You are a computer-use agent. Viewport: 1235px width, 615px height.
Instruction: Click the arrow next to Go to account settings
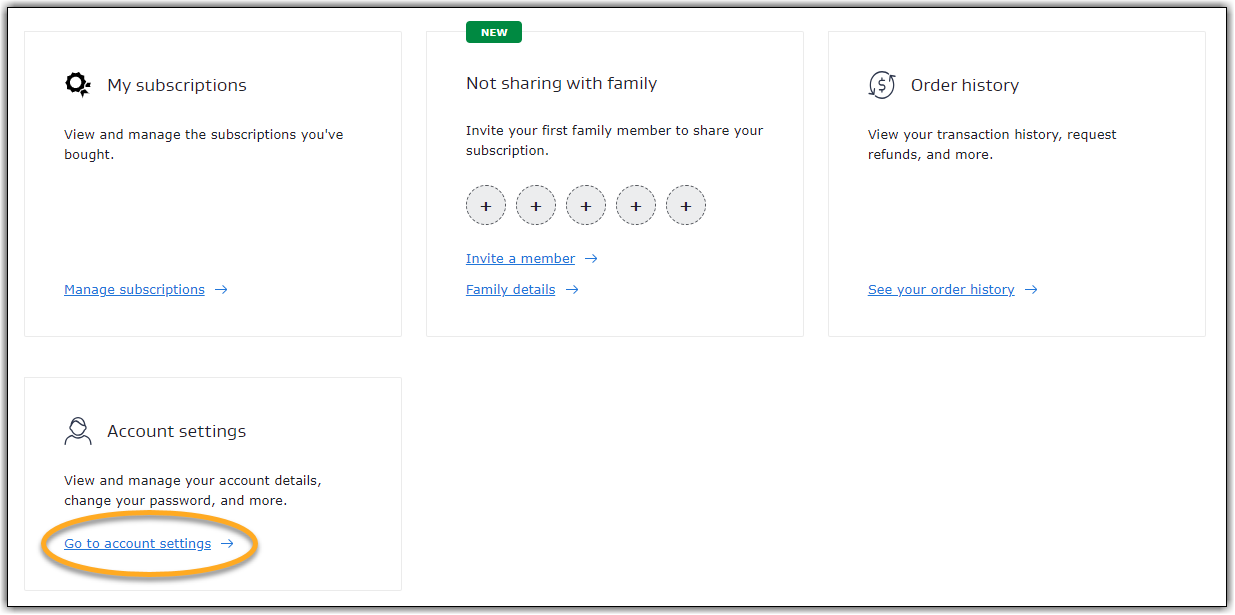[227, 544]
